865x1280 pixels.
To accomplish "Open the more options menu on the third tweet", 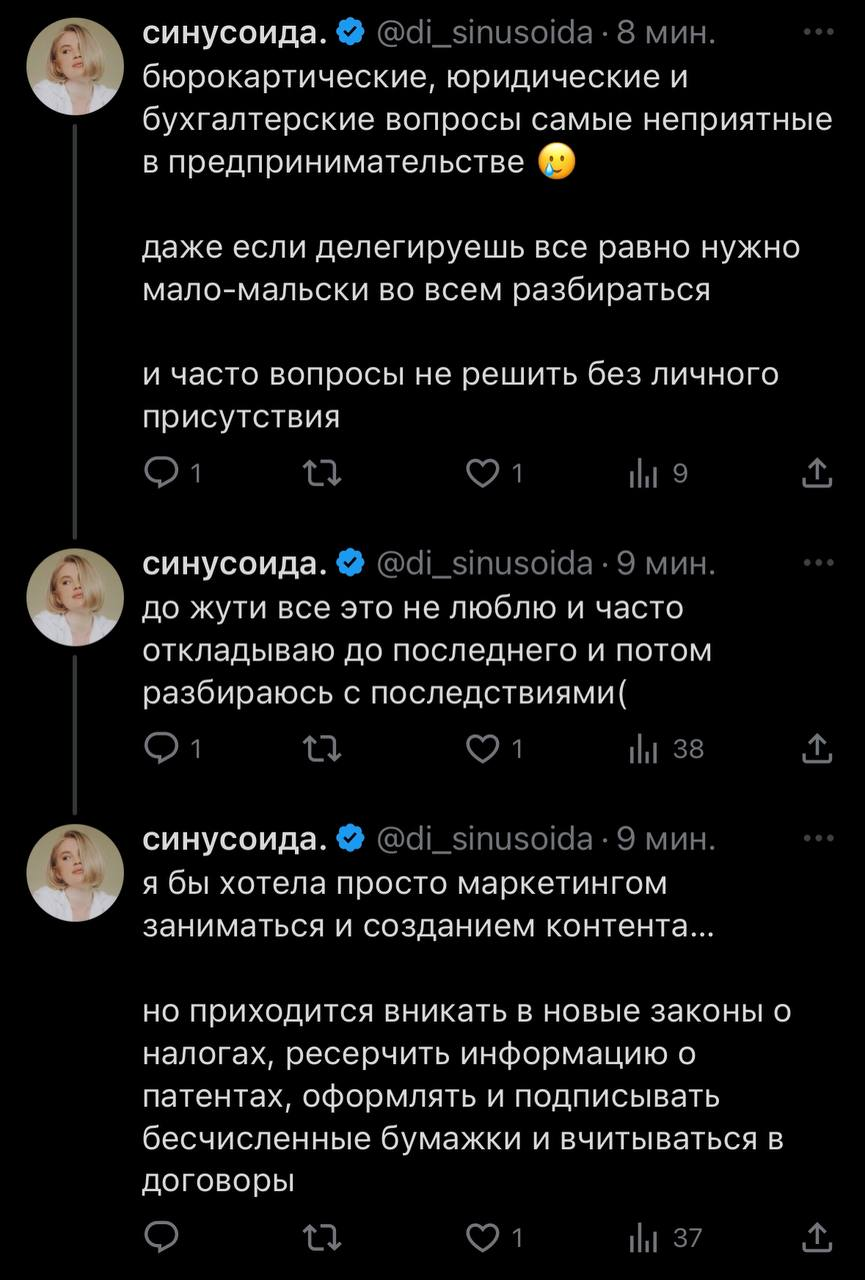I will [818, 838].
